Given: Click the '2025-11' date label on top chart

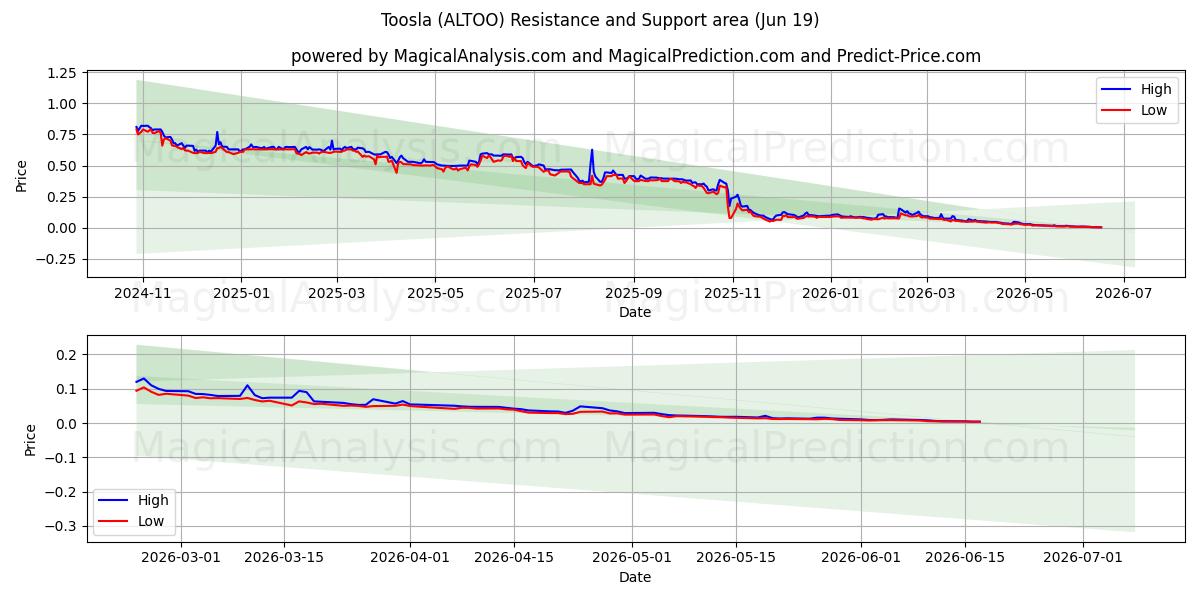Looking at the screenshot, I should point(732,294).
